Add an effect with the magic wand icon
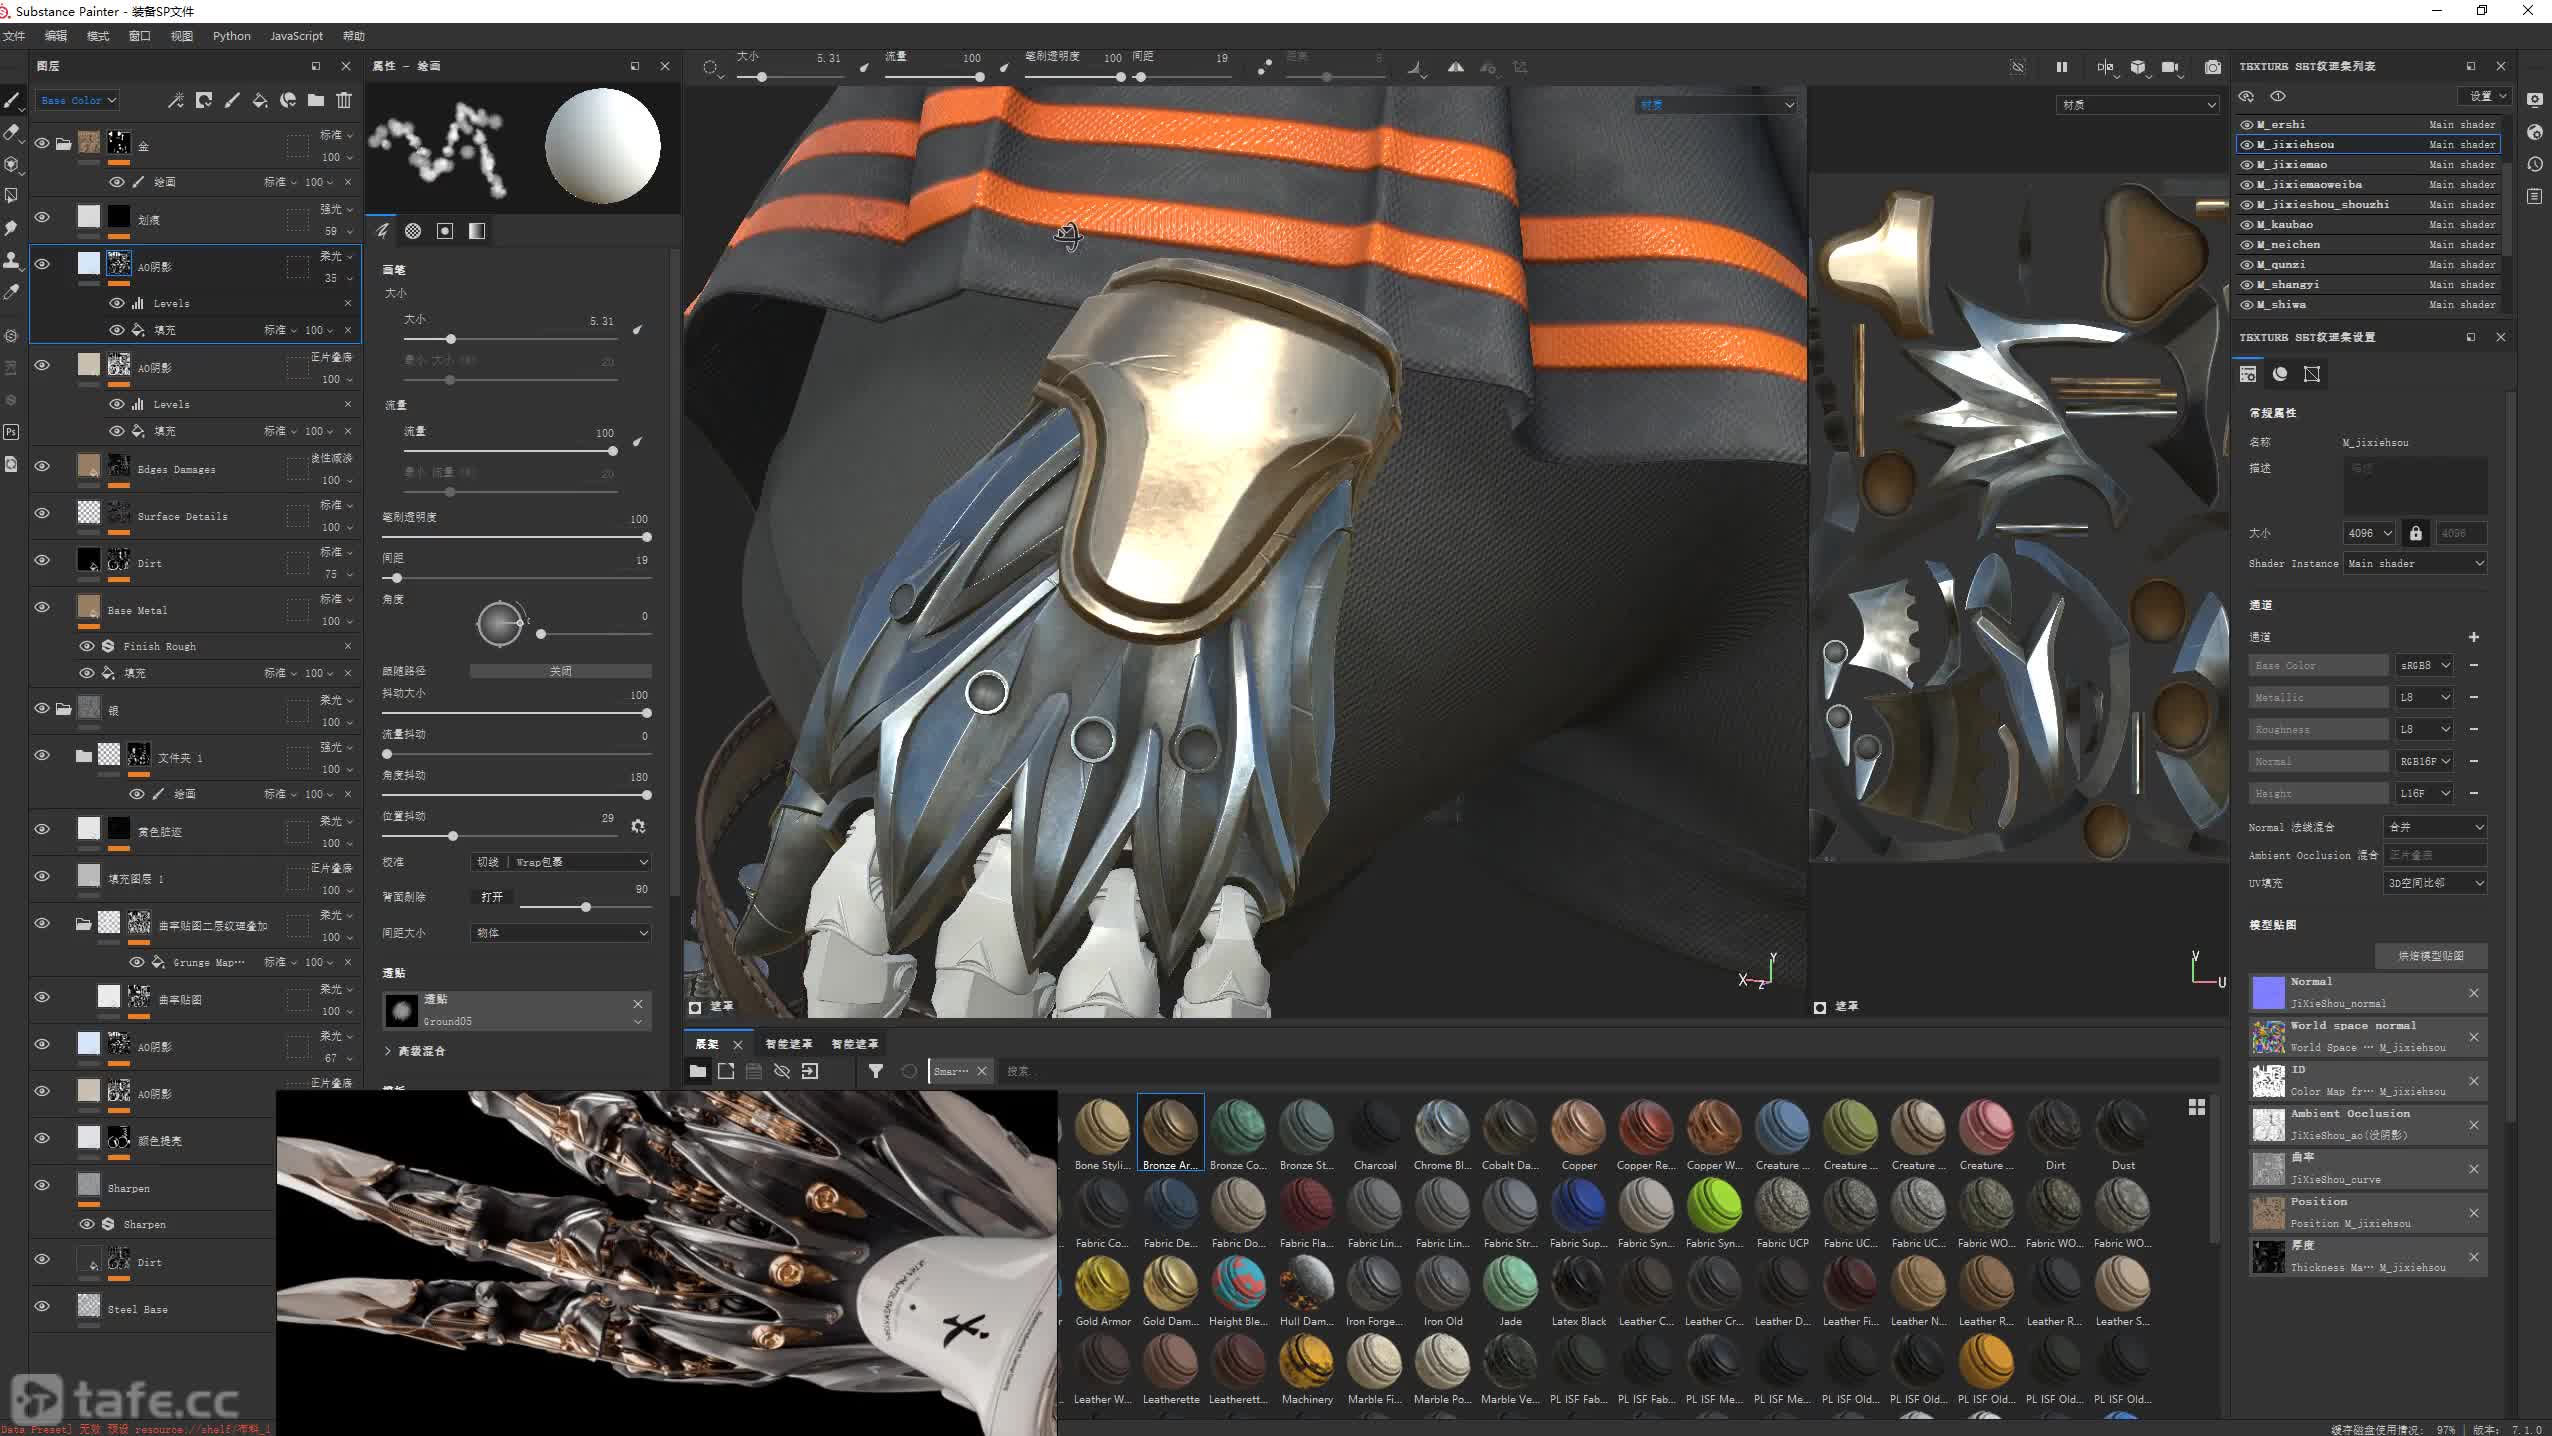 click(176, 100)
